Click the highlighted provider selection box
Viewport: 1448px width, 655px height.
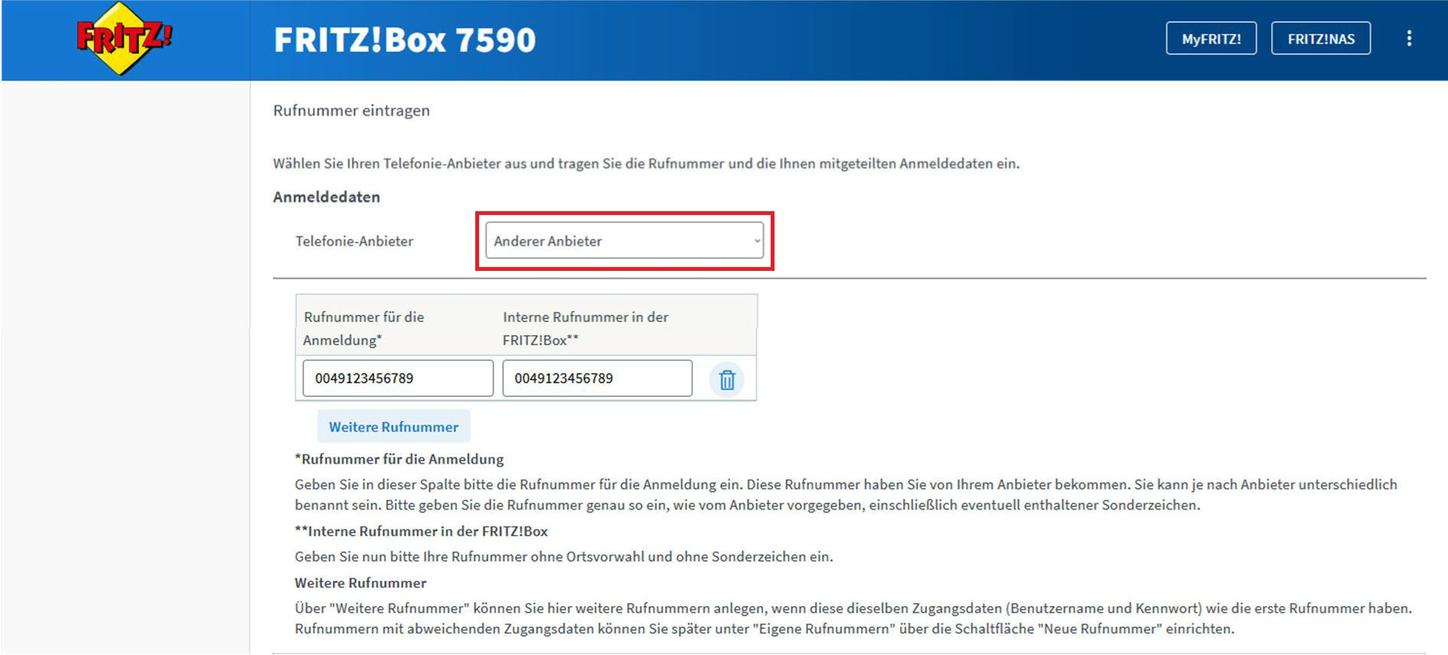tap(624, 240)
